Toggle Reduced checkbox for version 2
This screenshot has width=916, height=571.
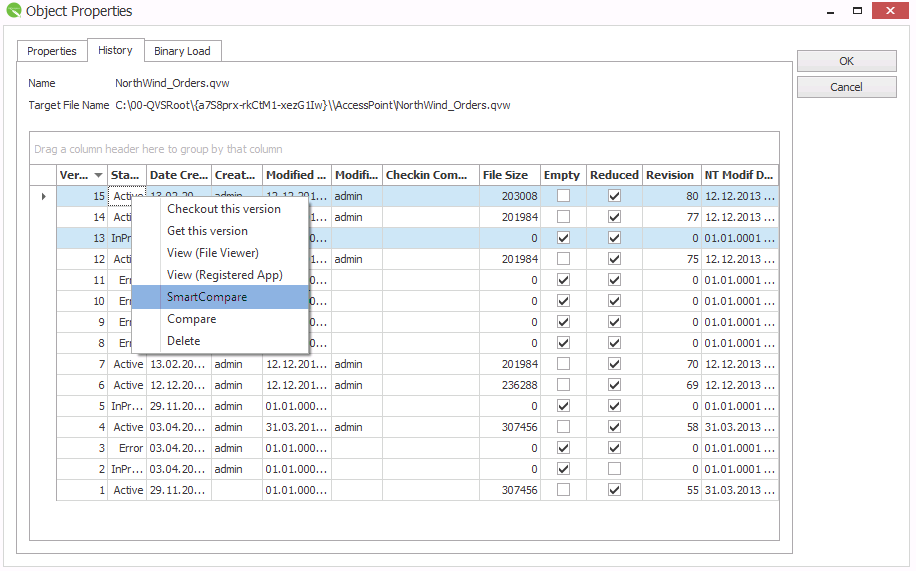[x=614, y=469]
